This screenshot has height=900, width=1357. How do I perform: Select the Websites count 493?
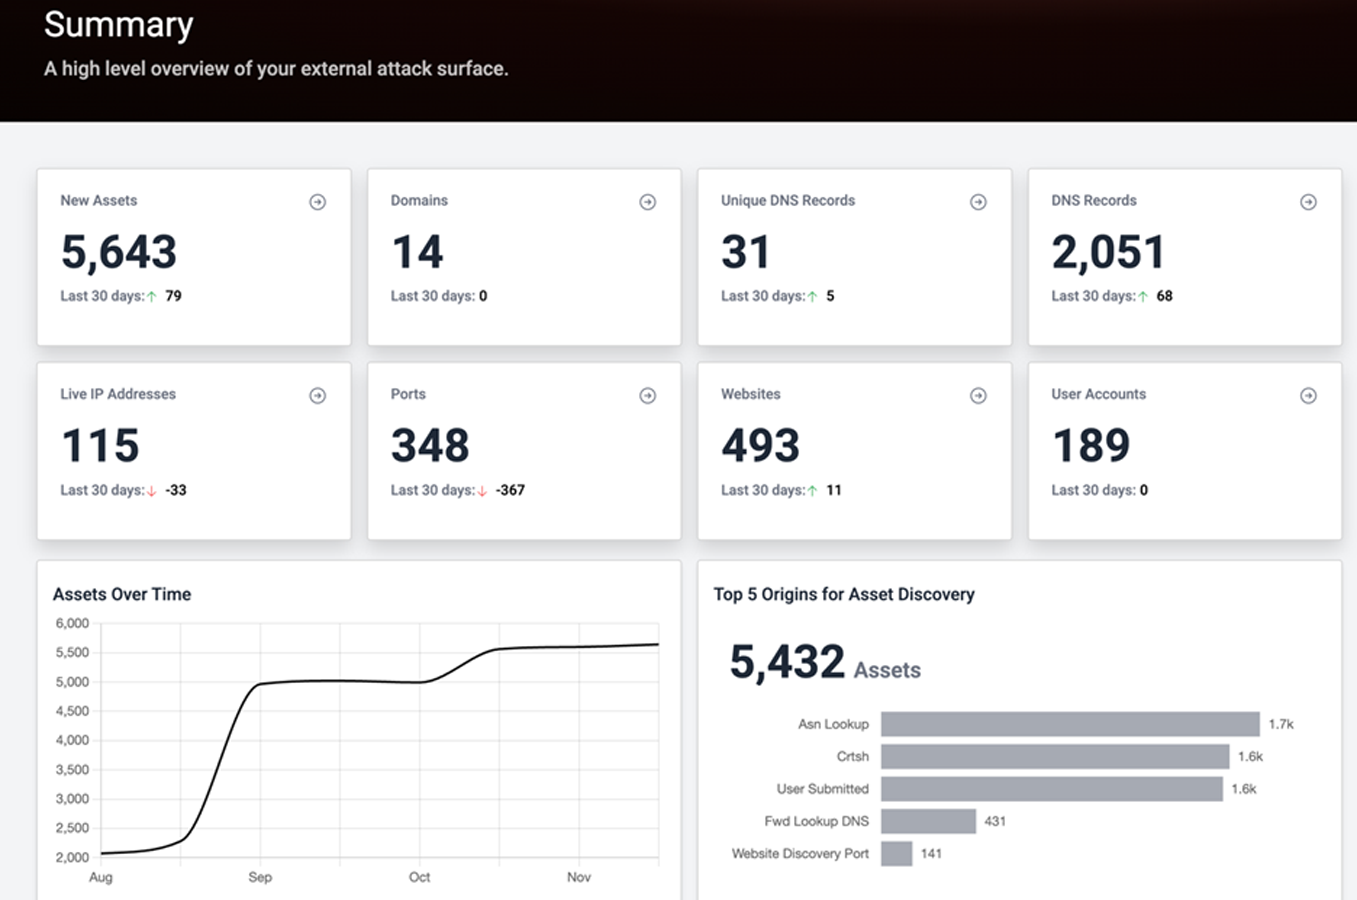(760, 446)
